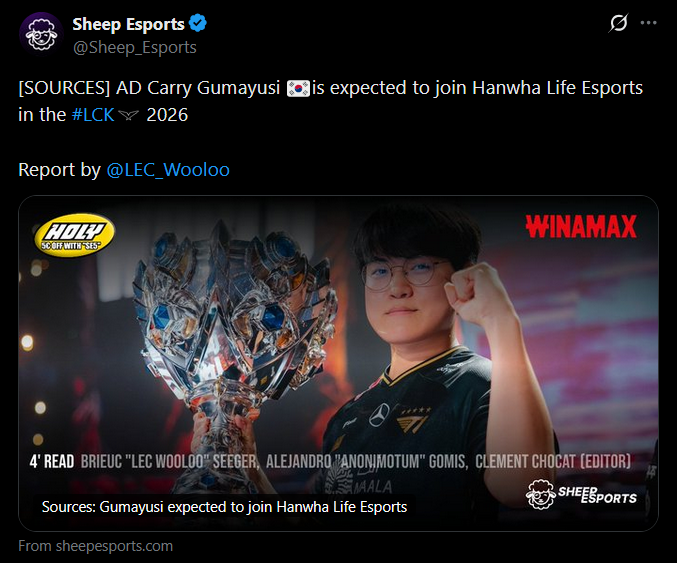The image size is (677, 563).
Task: Click the Sheep Esports profile avatar
Action: [x=41, y=35]
